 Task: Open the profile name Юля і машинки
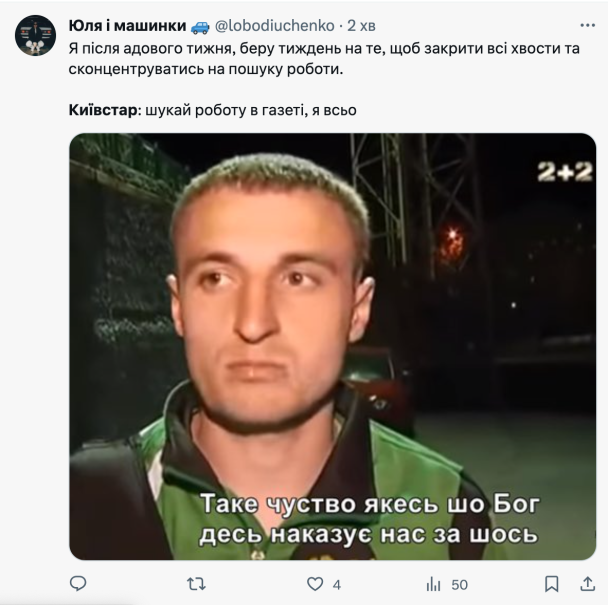click(x=128, y=26)
